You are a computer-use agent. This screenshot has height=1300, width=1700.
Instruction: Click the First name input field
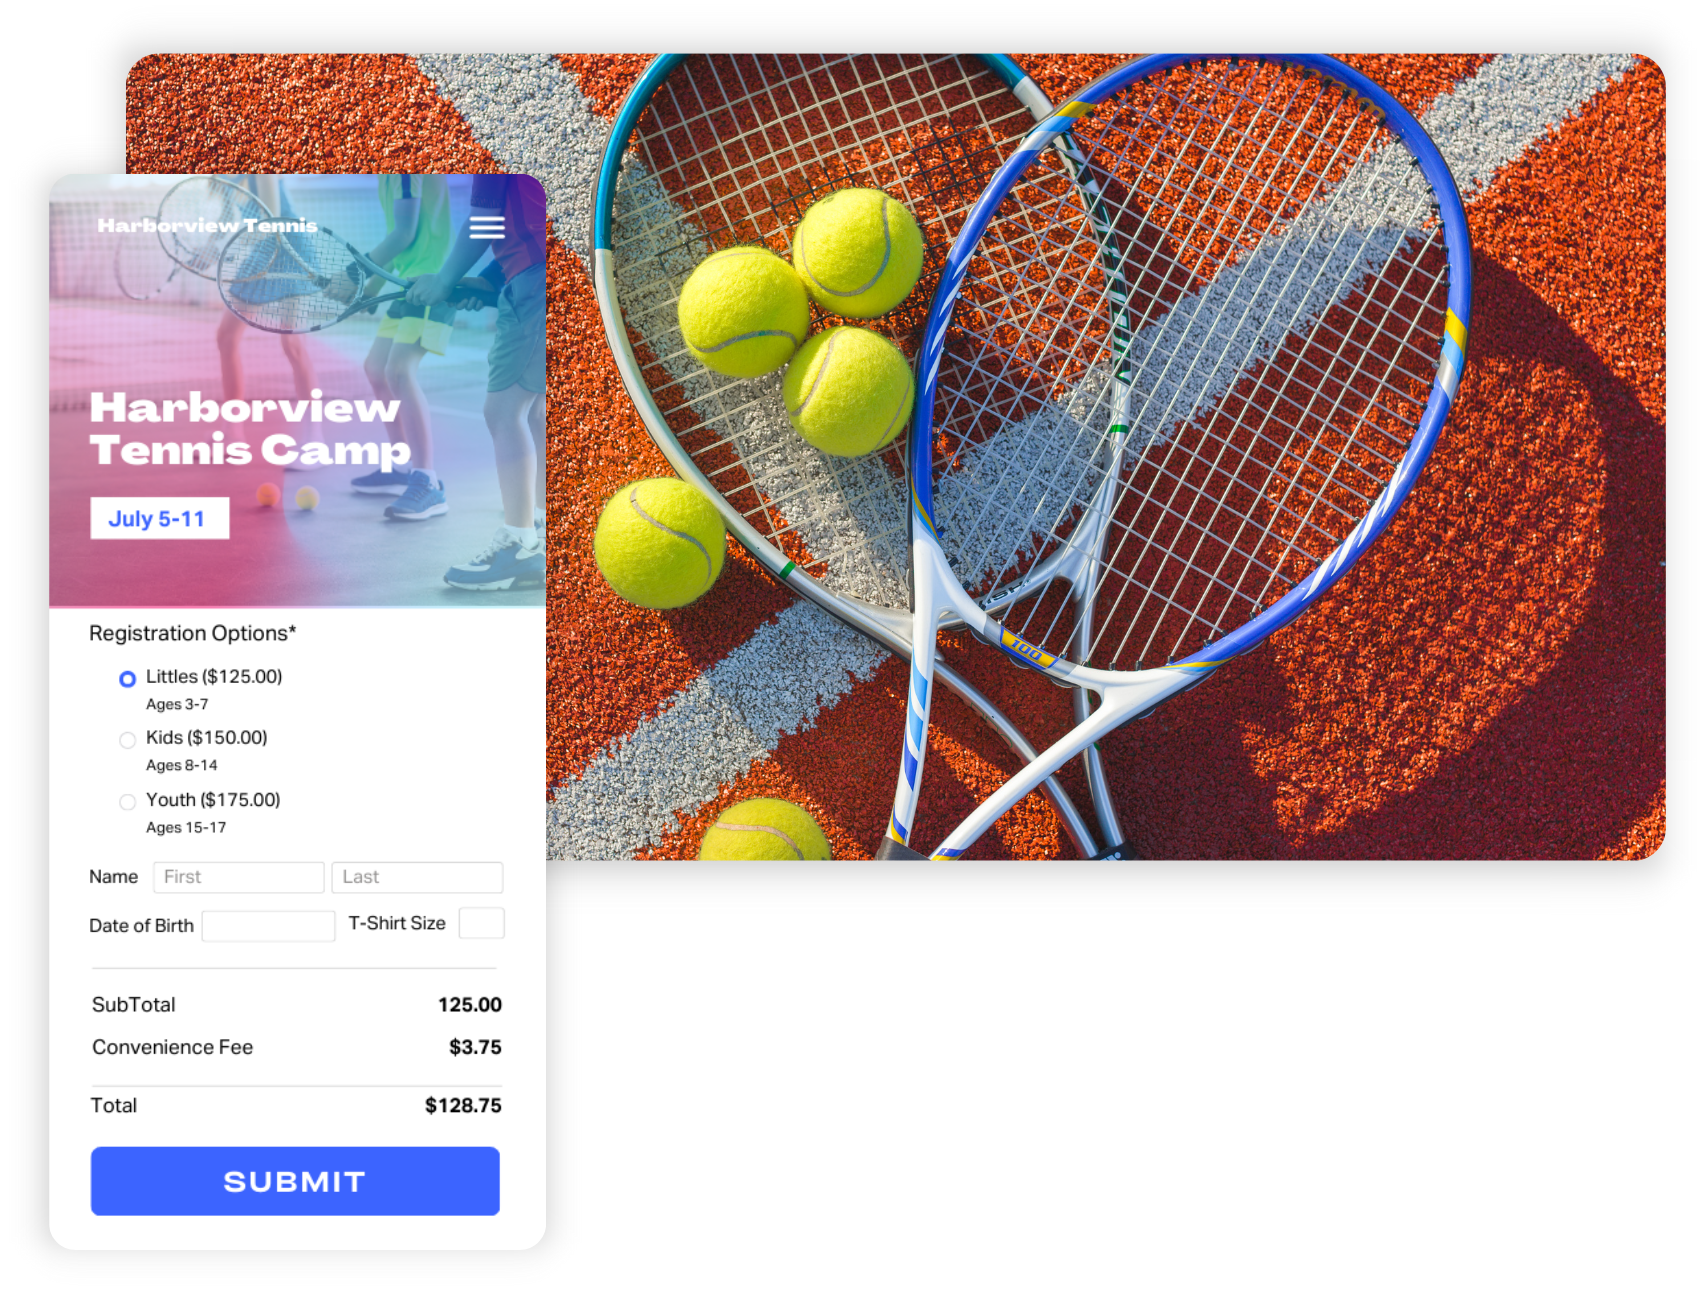[x=238, y=877]
